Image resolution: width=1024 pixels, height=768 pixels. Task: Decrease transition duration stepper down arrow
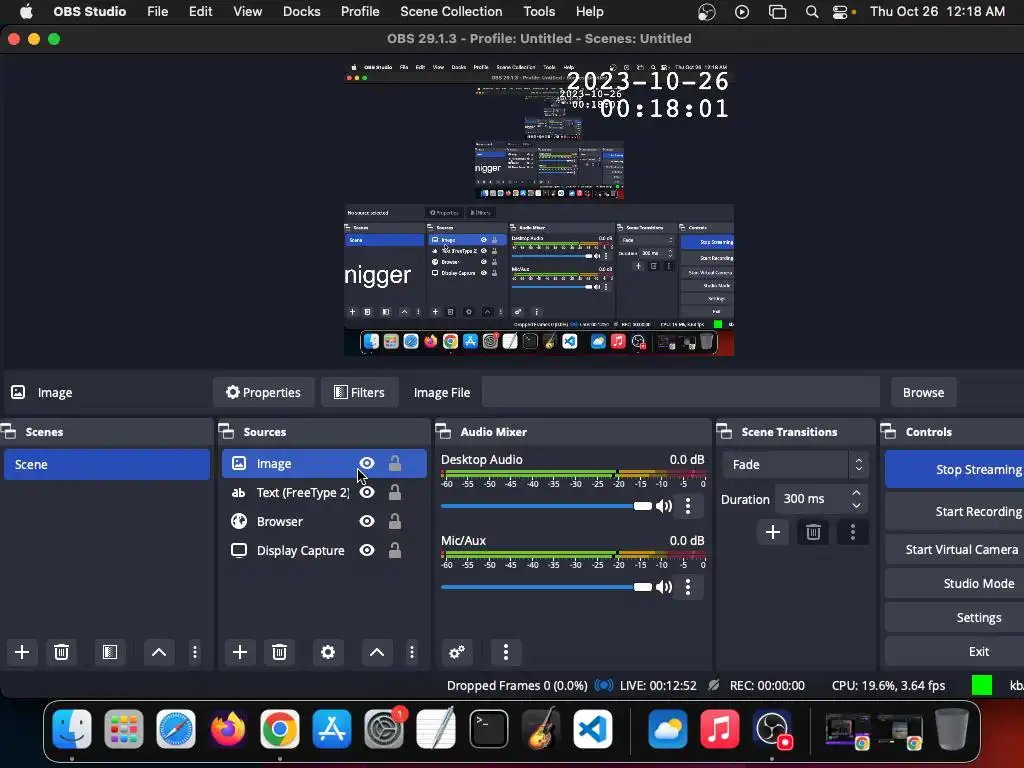point(856,505)
